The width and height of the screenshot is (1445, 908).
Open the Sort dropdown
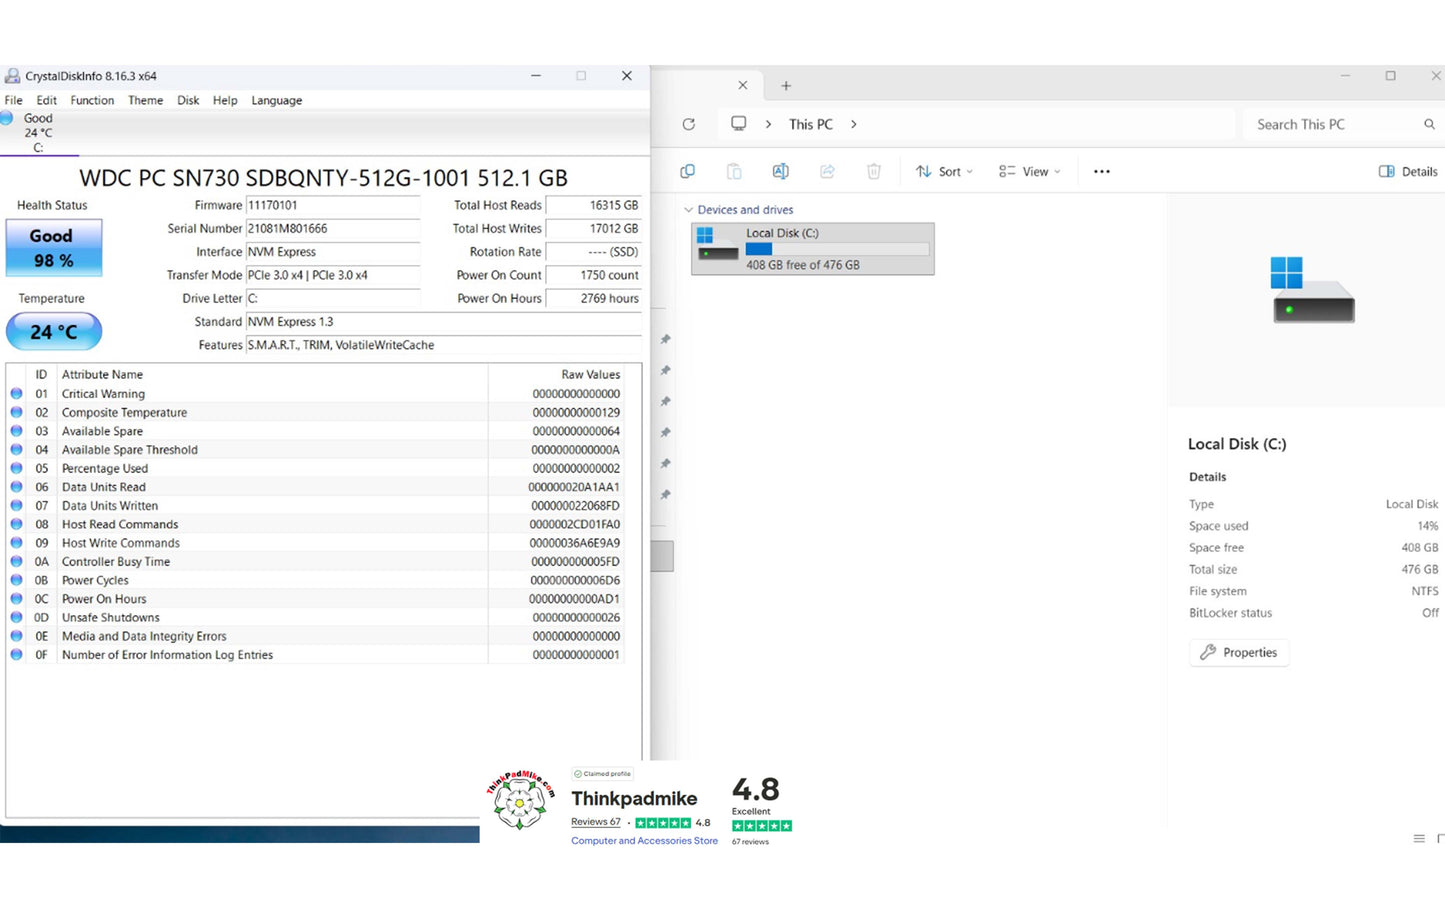click(944, 172)
